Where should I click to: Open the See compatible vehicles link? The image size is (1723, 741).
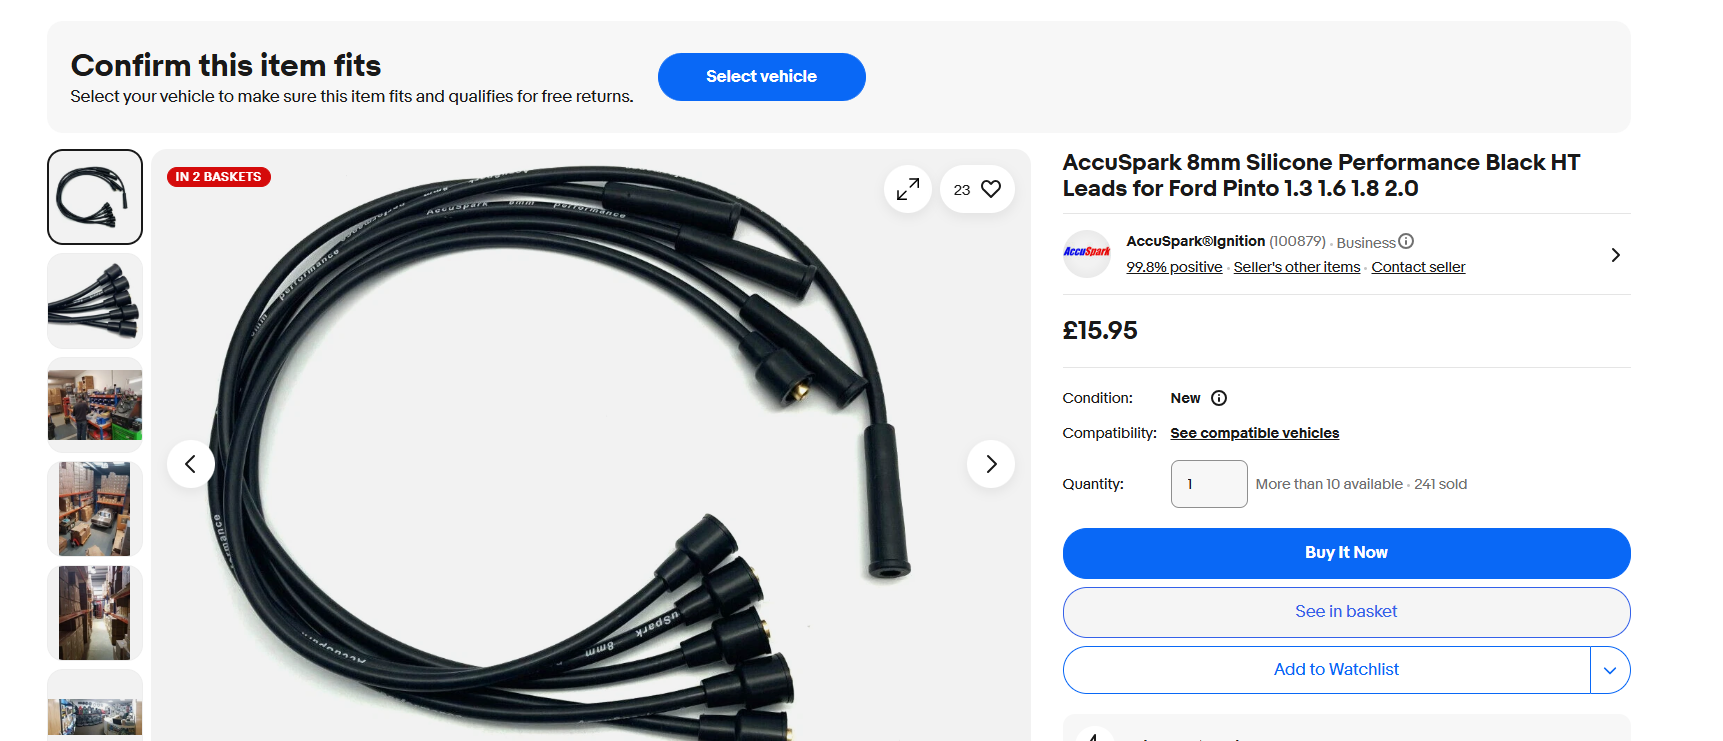[x=1254, y=433]
